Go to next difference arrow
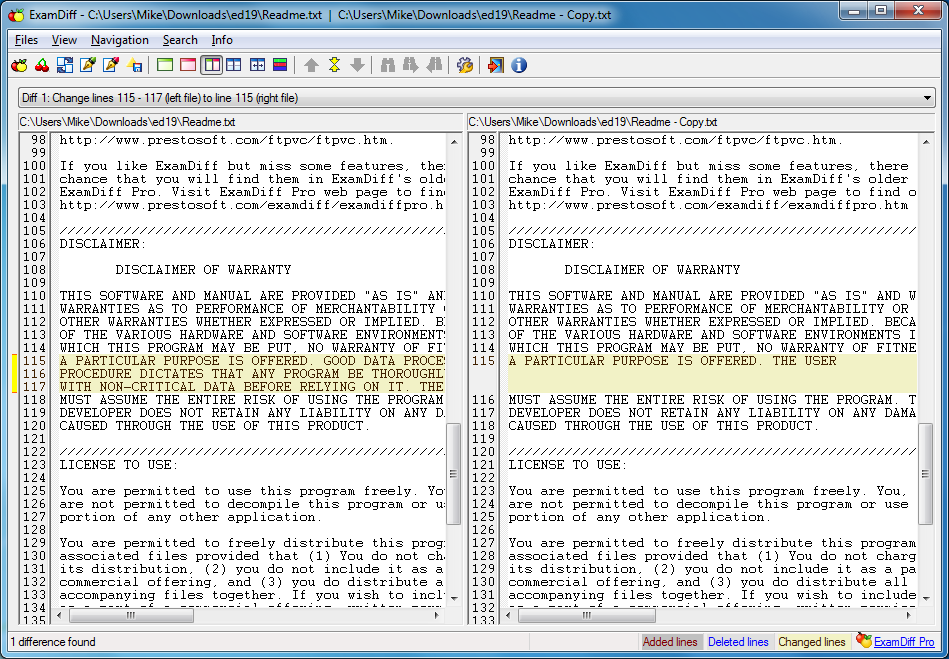The height and width of the screenshot is (659, 949). tap(357, 65)
